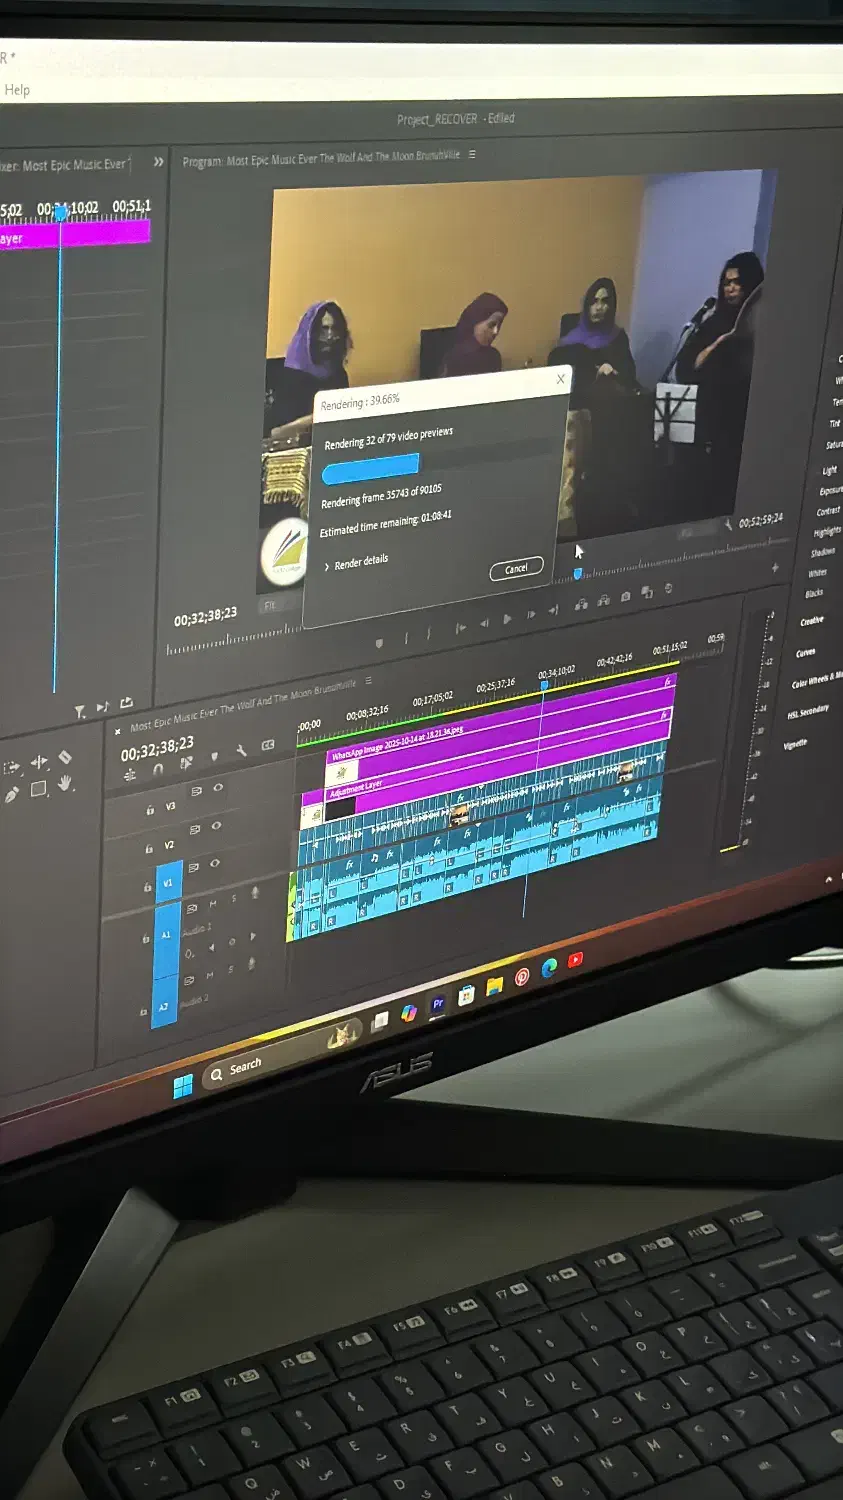The height and width of the screenshot is (1500, 843).
Task: Toggle timeline snapping magnet icon
Action: [x=158, y=770]
